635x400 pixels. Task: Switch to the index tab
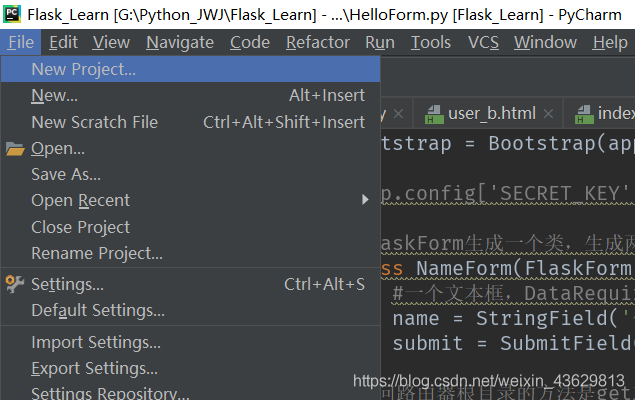(599, 114)
